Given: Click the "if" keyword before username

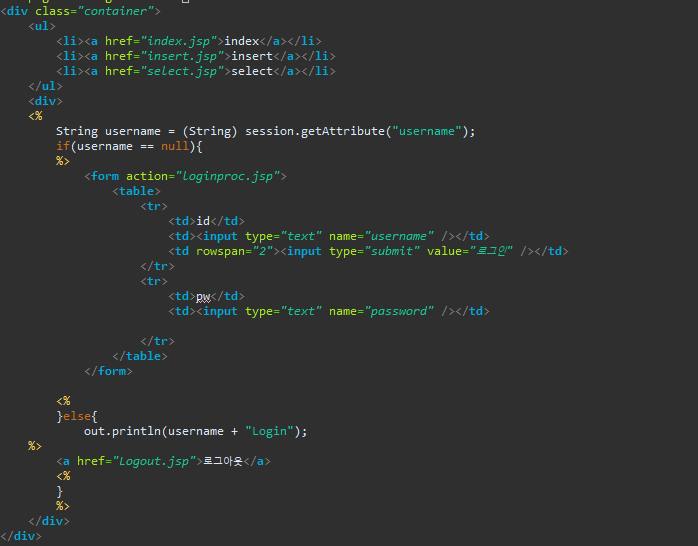Looking at the screenshot, I should (x=63, y=146).
